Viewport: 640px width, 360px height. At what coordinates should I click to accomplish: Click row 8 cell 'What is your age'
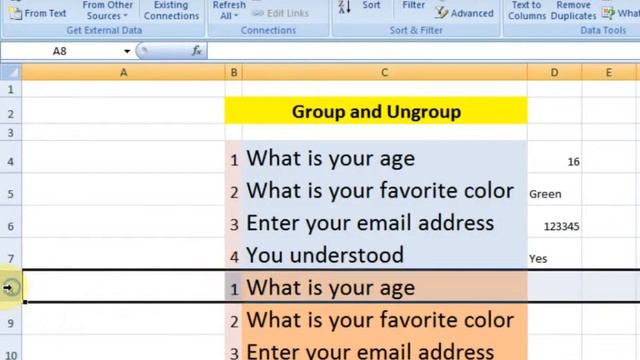click(x=384, y=287)
